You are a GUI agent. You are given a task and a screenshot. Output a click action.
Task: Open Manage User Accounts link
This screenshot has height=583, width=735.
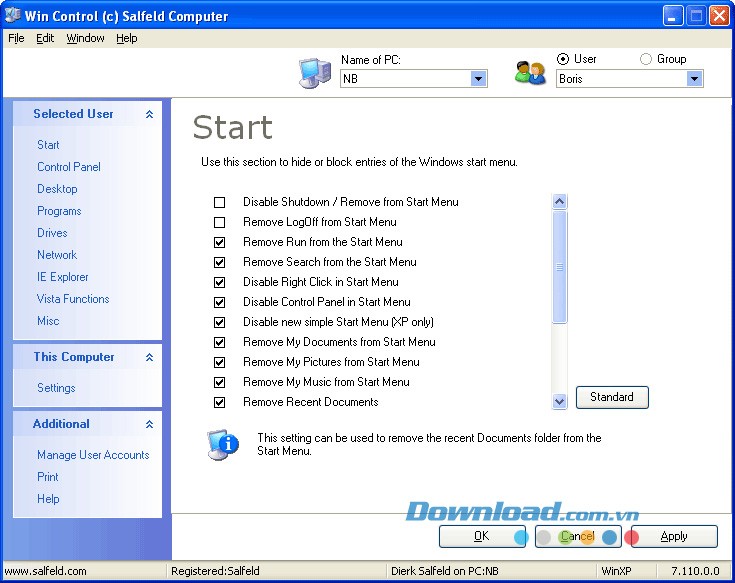coord(93,455)
